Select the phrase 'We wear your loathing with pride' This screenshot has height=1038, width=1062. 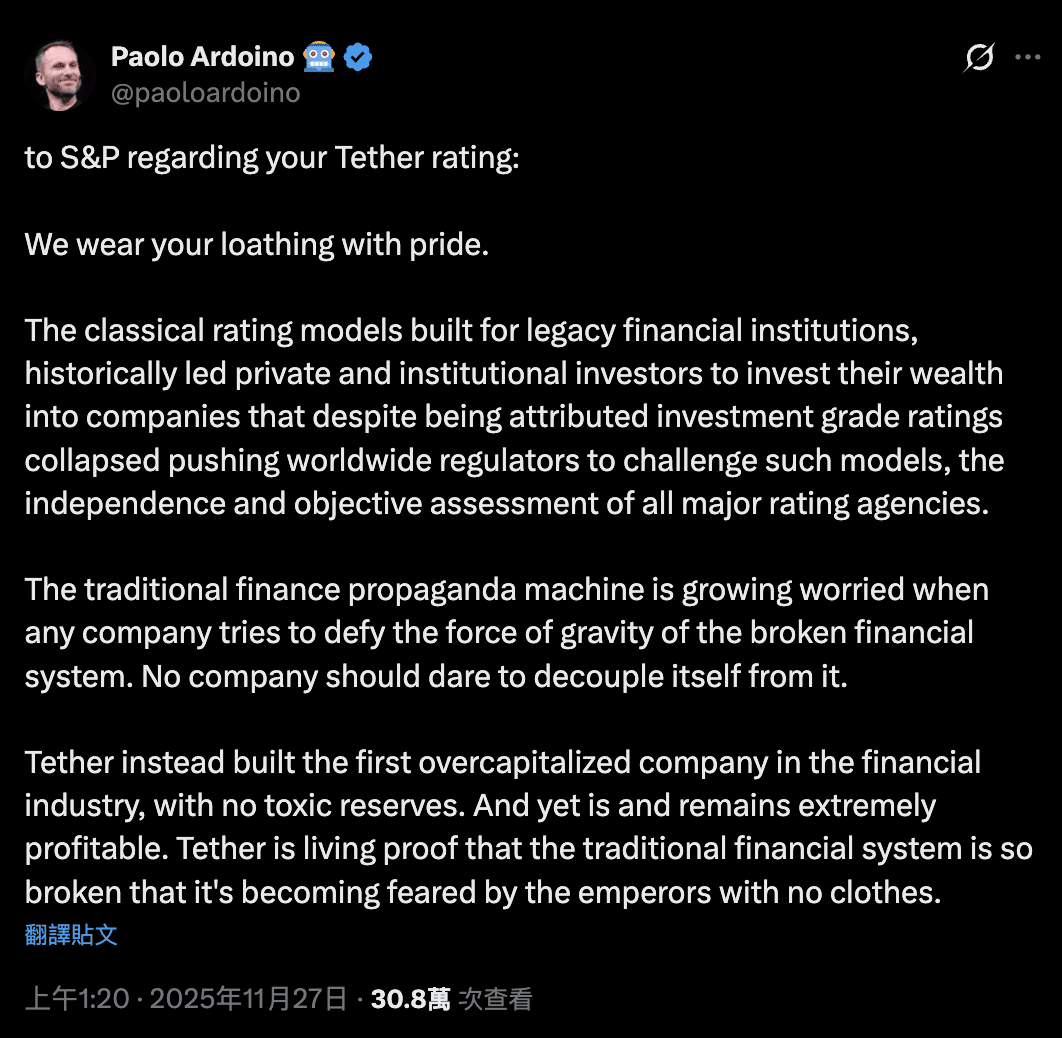pyautogui.click(x=257, y=243)
